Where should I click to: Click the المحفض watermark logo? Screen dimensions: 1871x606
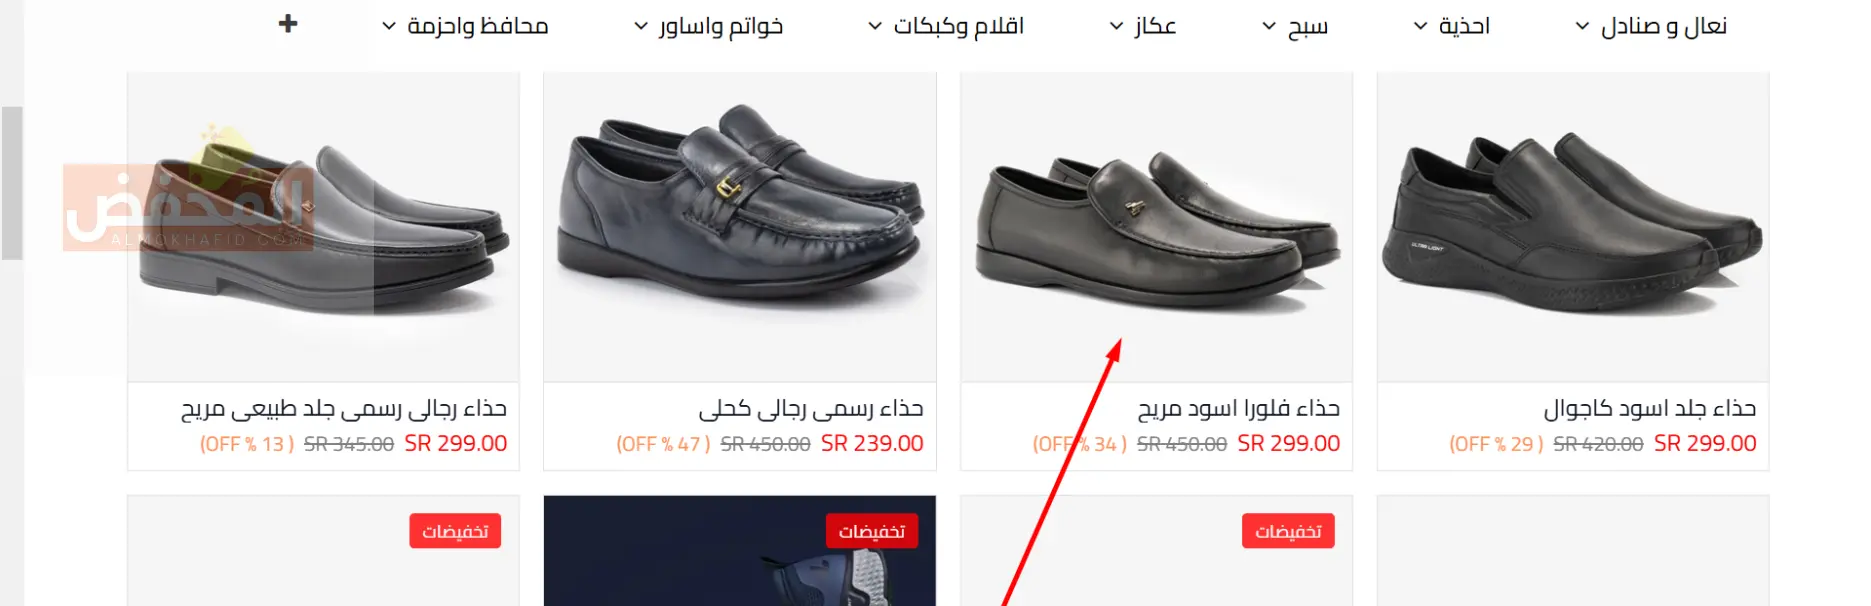(188, 207)
